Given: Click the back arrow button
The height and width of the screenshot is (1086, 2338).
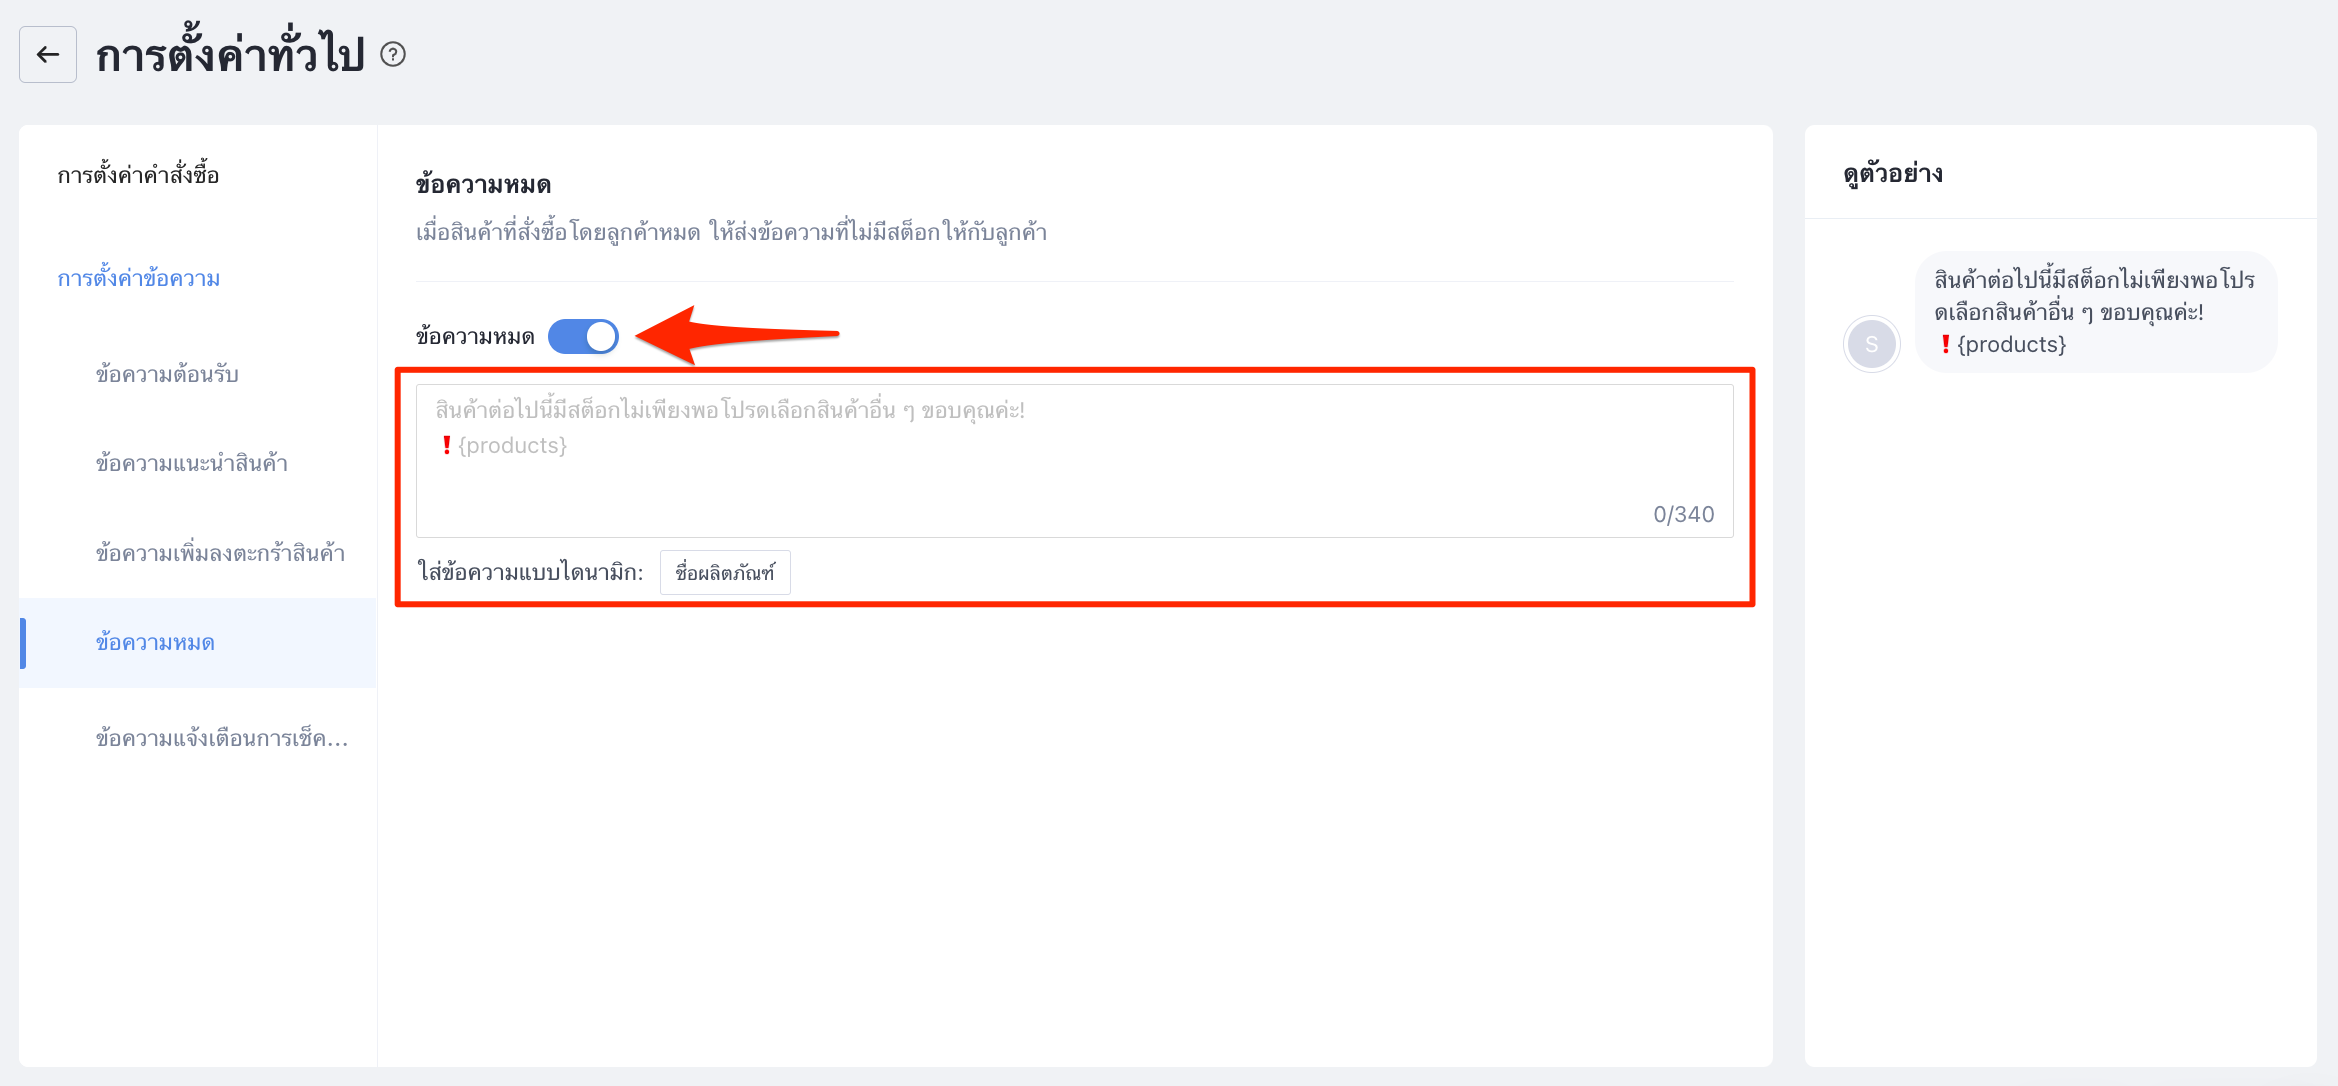Looking at the screenshot, I should point(48,54).
